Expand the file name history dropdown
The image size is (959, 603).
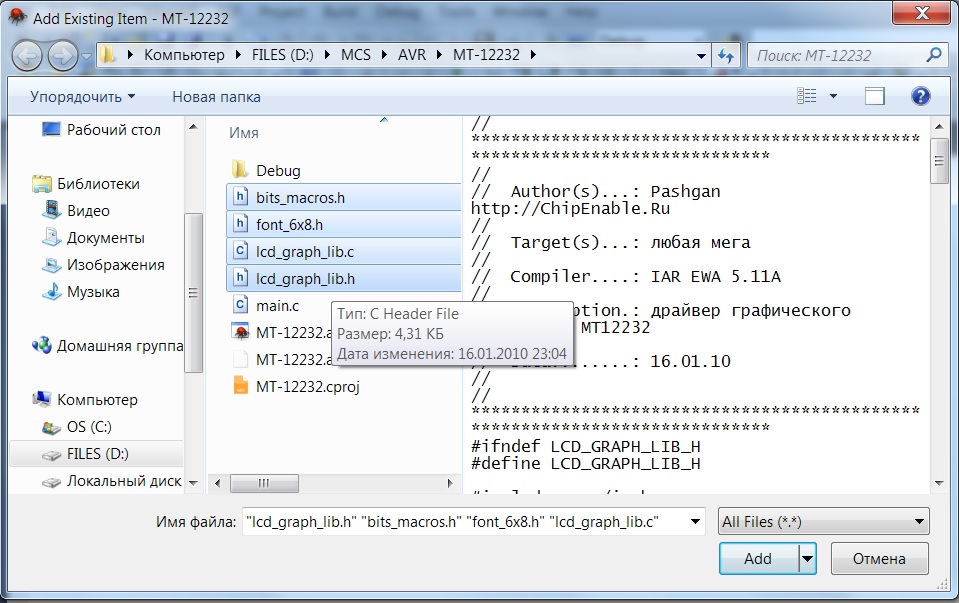pos(692,522)
